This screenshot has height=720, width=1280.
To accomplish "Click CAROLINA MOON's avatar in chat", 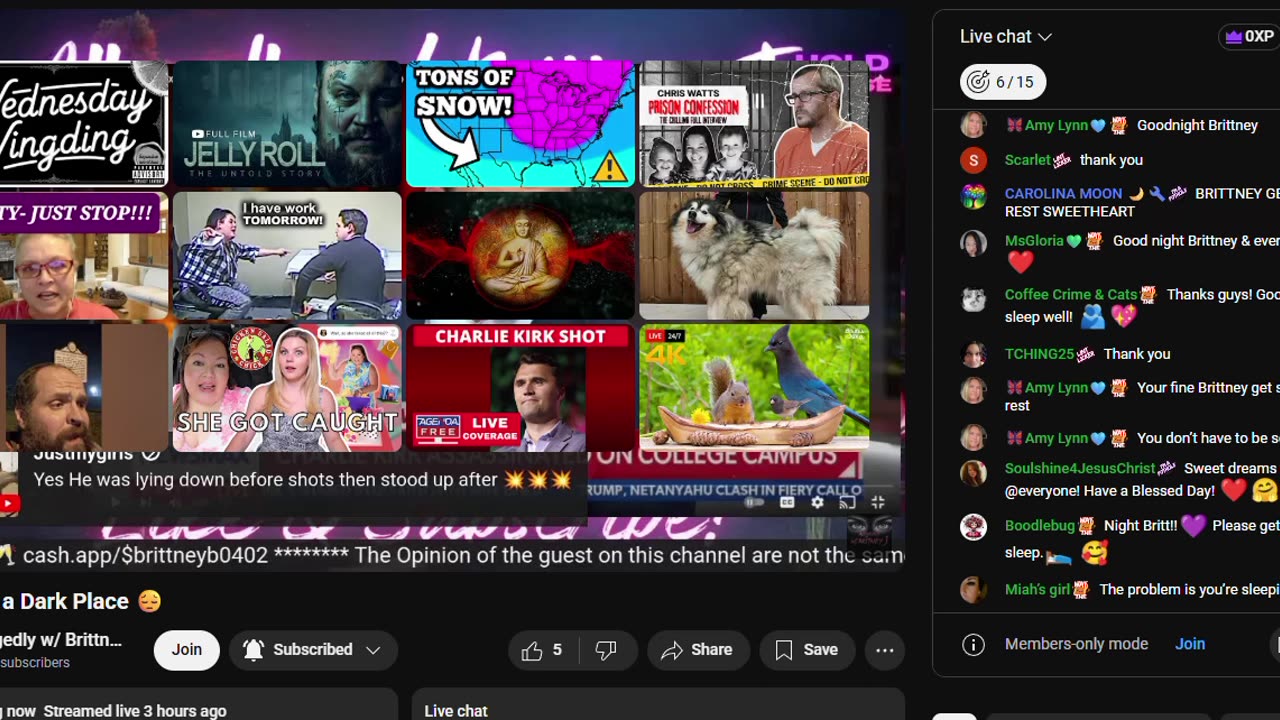I will [x=973, y=195].
